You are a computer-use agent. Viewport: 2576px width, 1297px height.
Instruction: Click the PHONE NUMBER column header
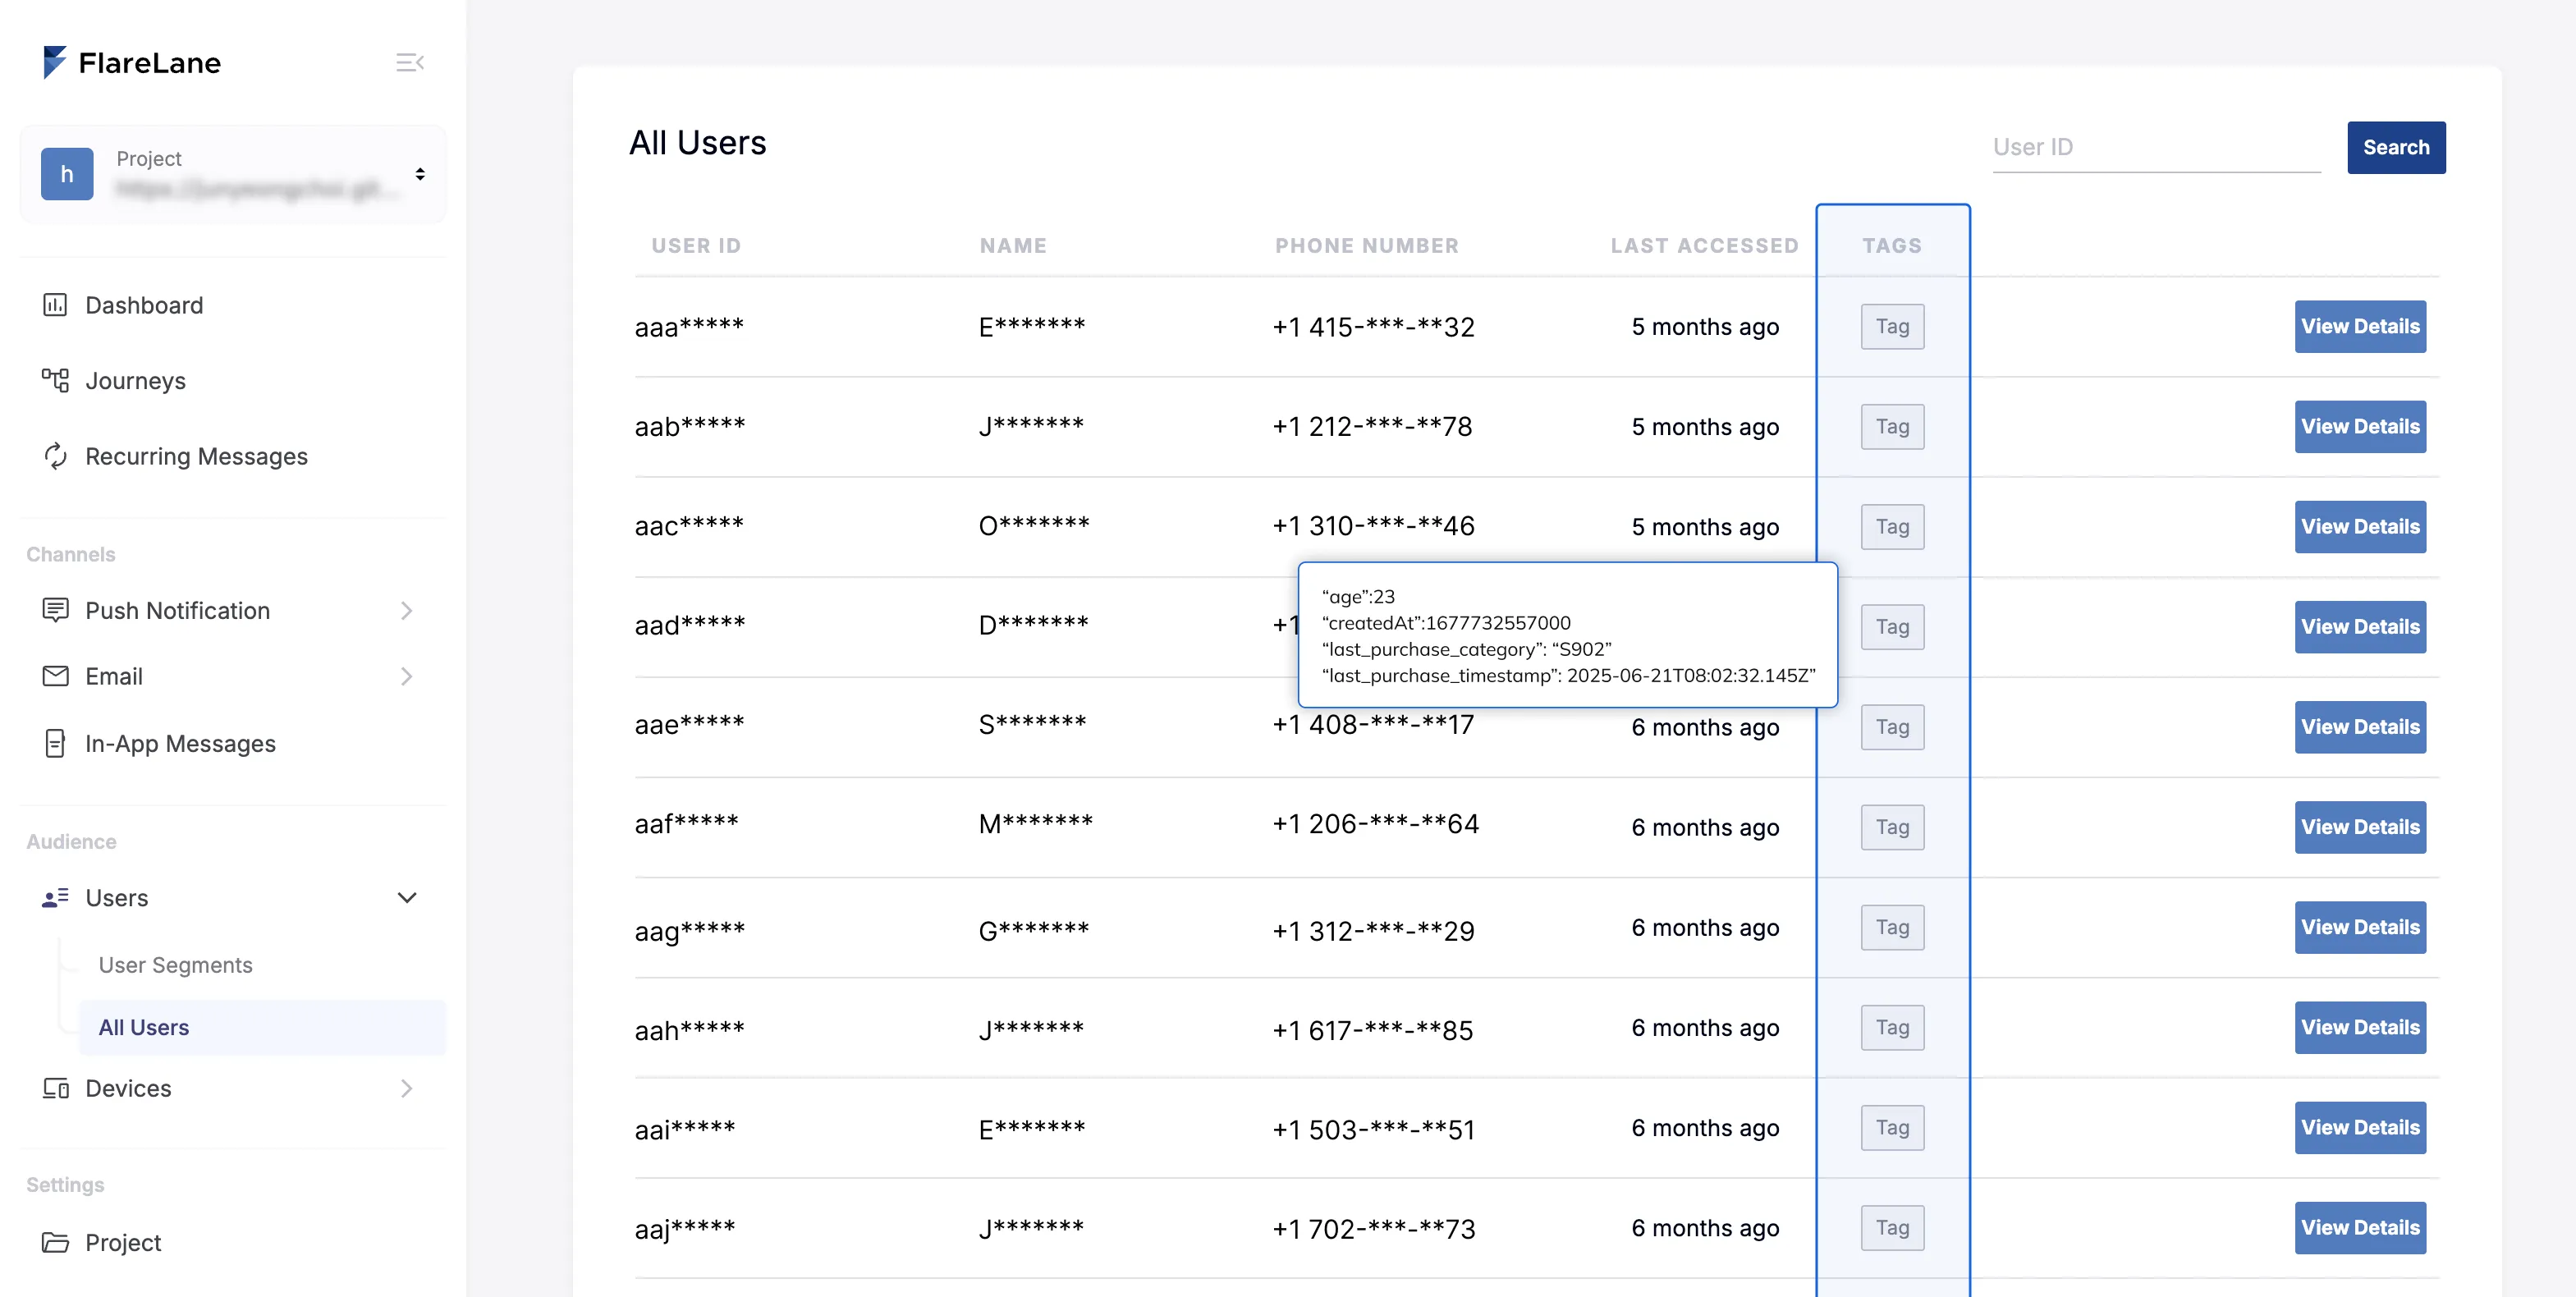[x=1366, y=245]
